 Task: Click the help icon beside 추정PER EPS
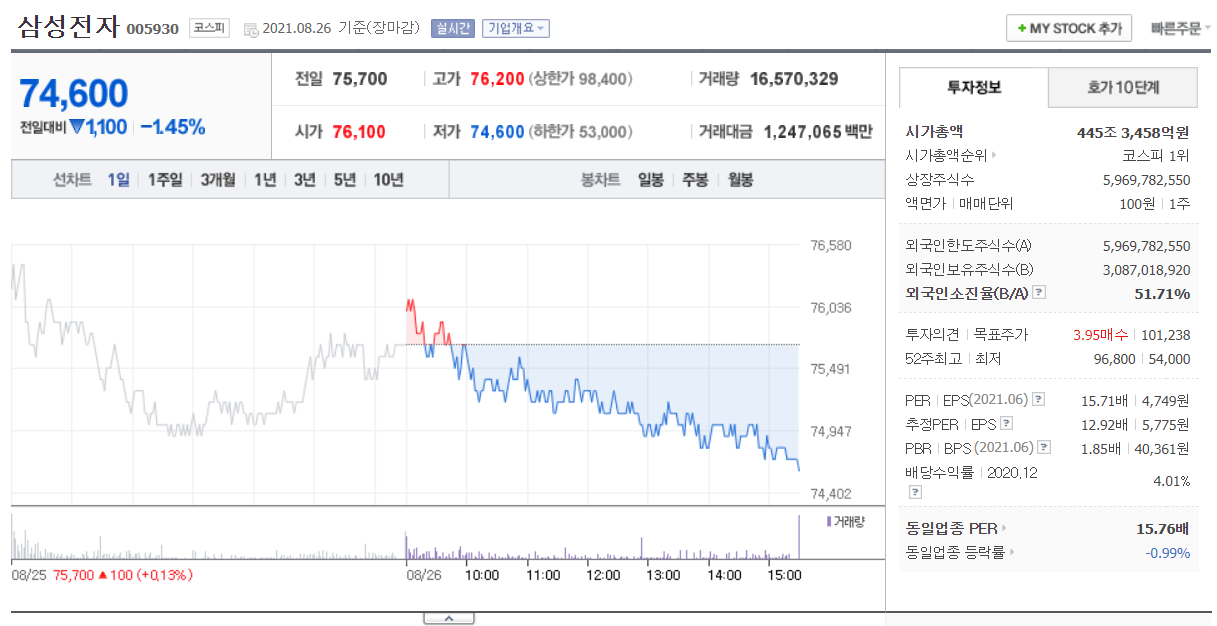coord(1005,424)
